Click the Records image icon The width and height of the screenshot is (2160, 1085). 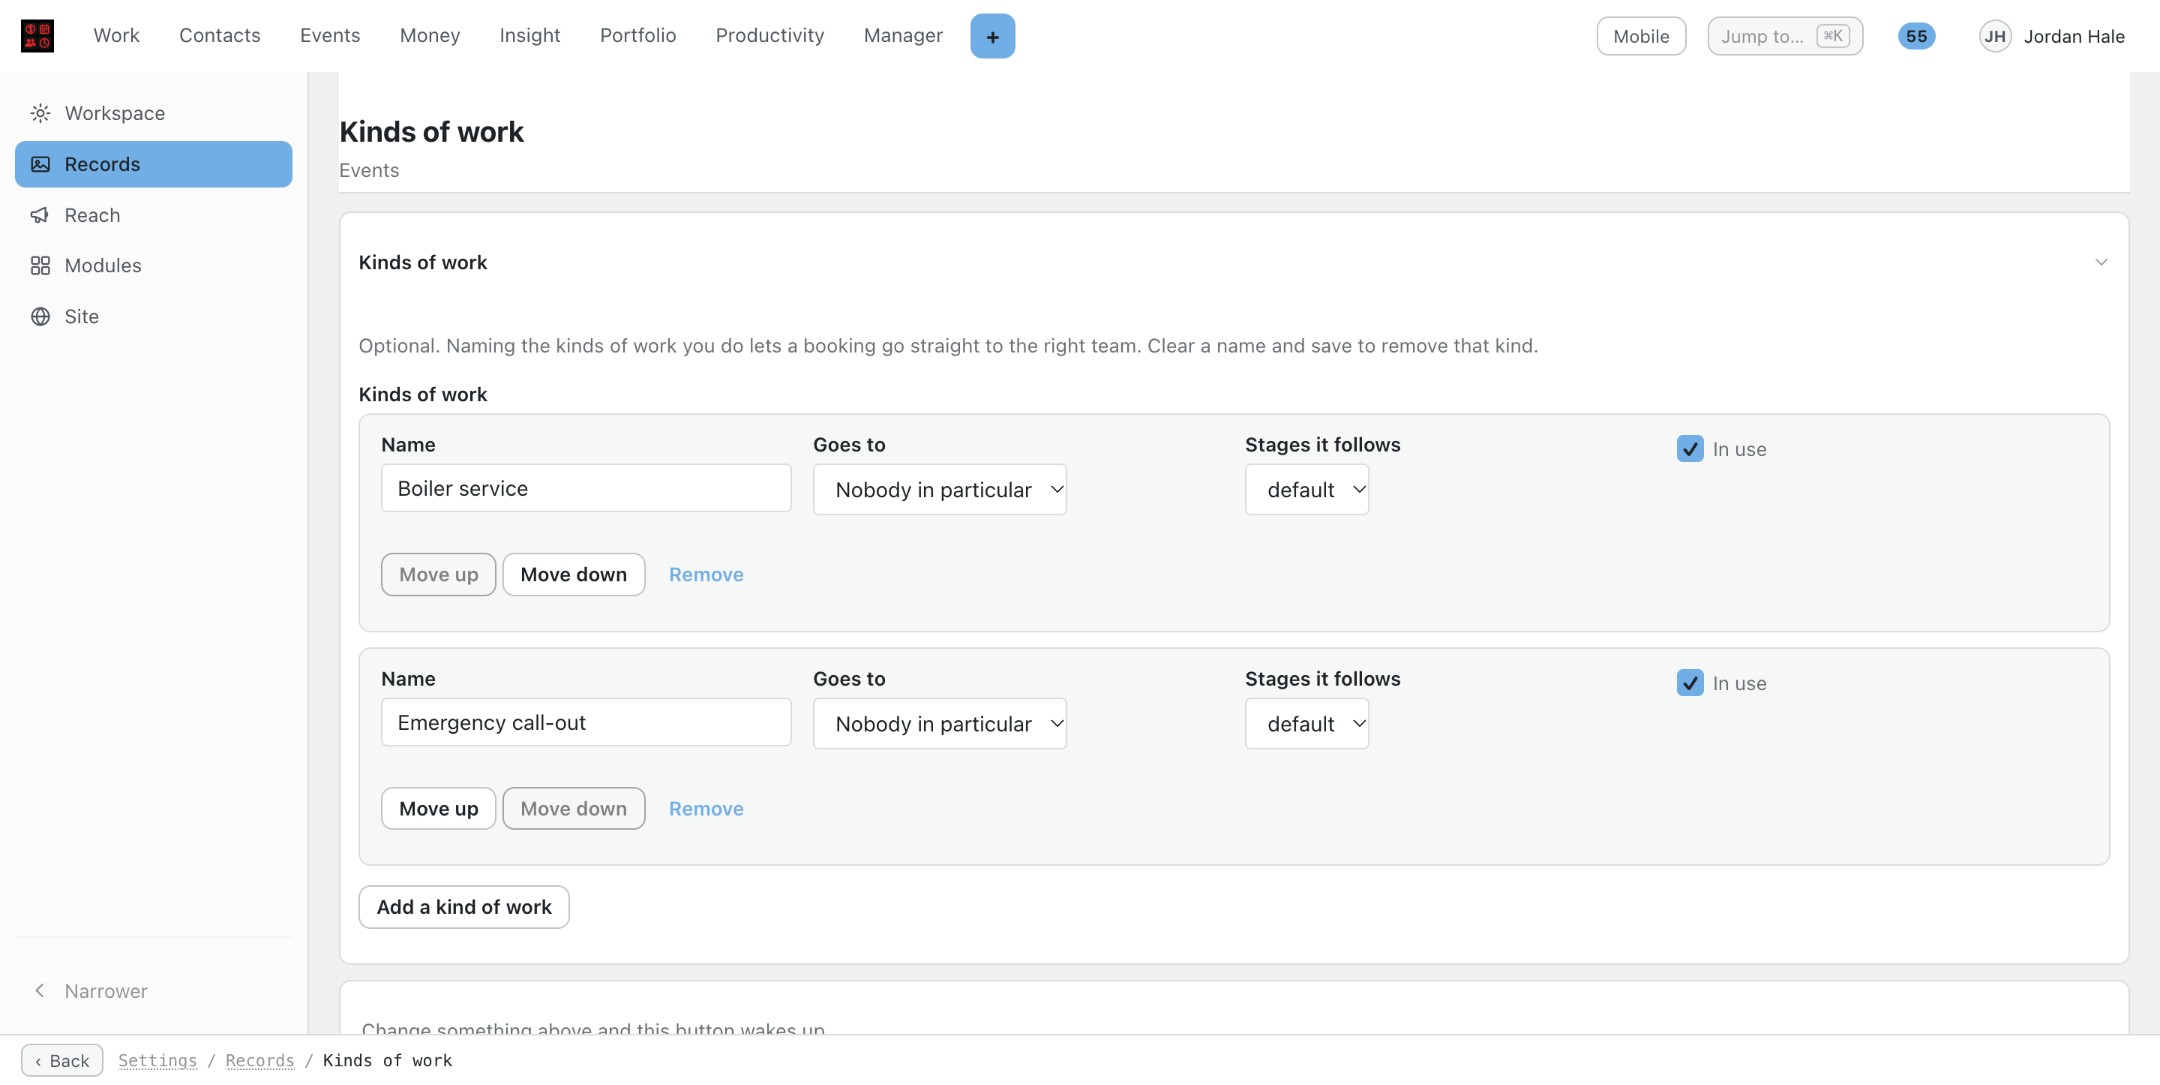tap(40, 164)
